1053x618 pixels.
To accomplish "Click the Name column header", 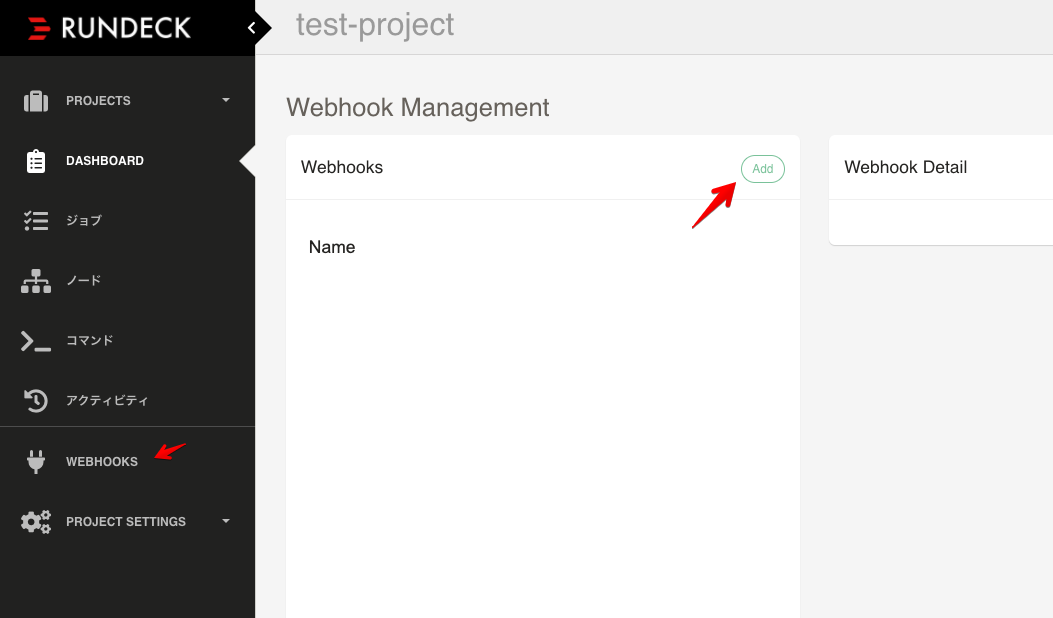I will click(332, 247).
